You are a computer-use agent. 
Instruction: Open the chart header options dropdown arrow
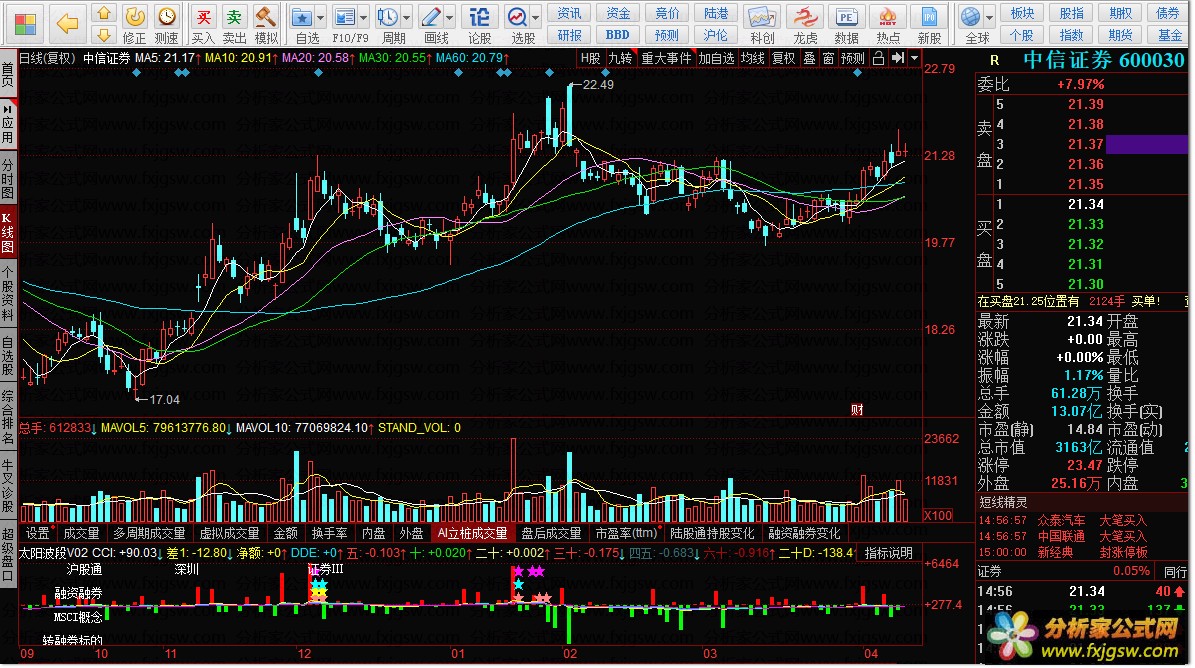[915, 58]
